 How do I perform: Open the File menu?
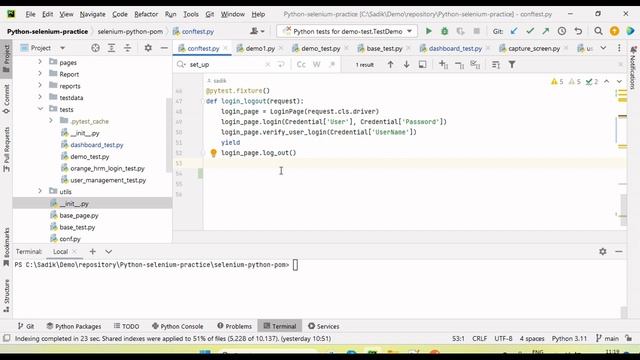pos(30,14)
